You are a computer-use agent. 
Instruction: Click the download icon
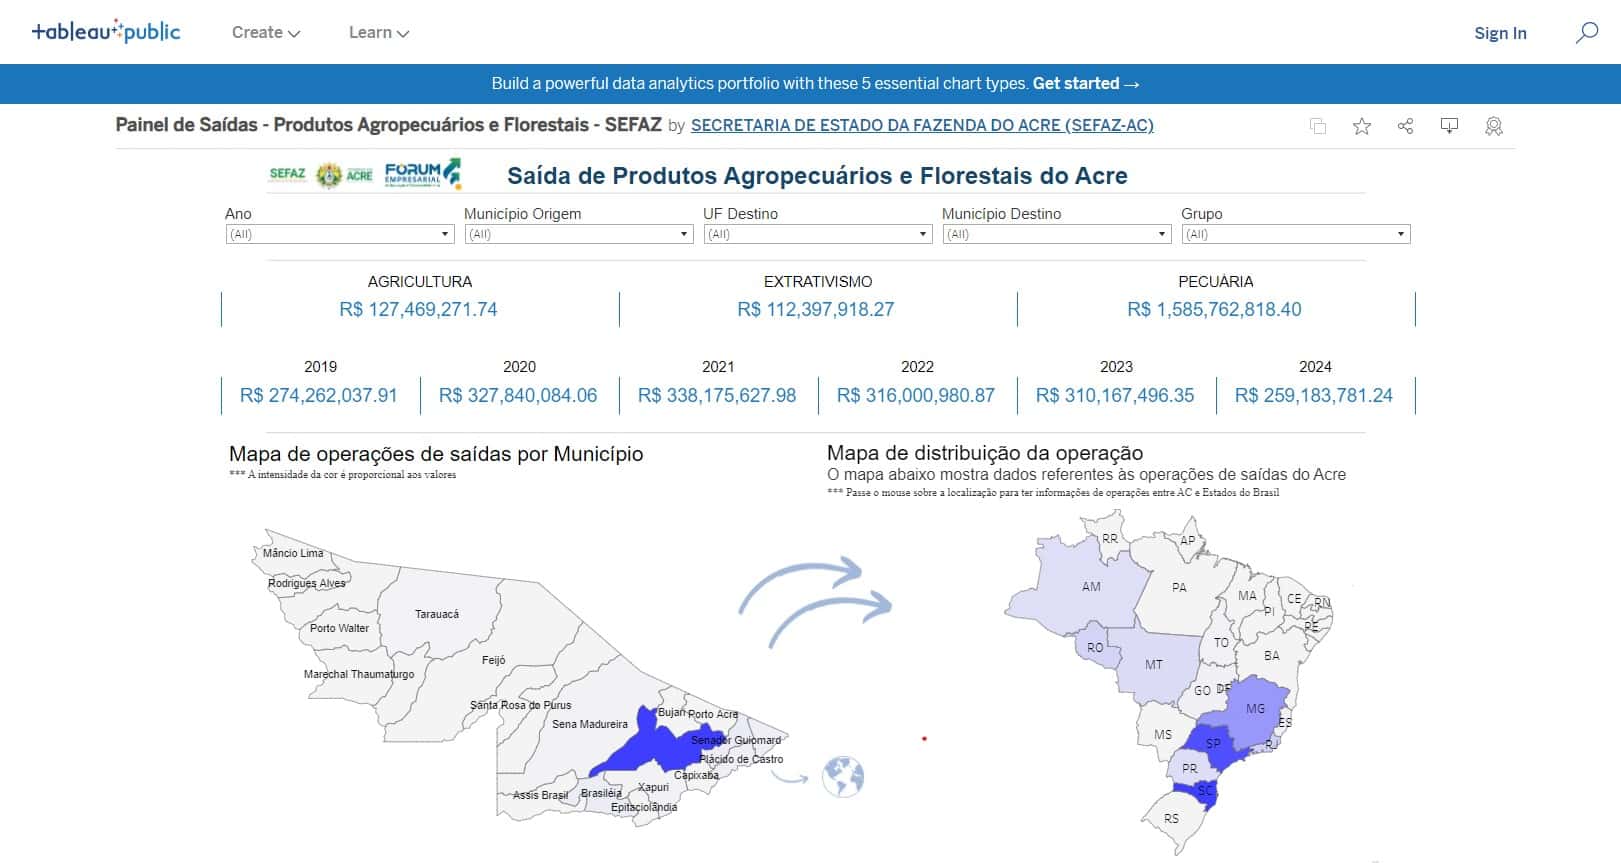pos(1449,126)
